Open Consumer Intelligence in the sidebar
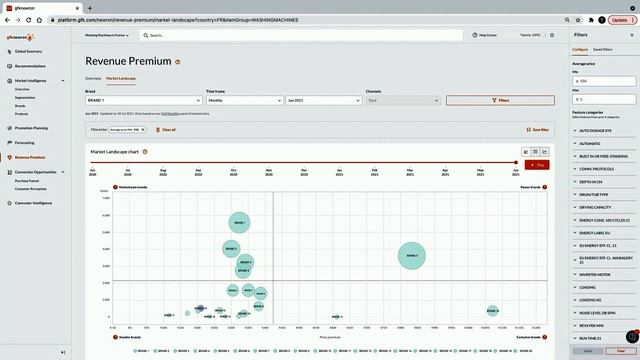640x360 pixels. click(33, 203)
